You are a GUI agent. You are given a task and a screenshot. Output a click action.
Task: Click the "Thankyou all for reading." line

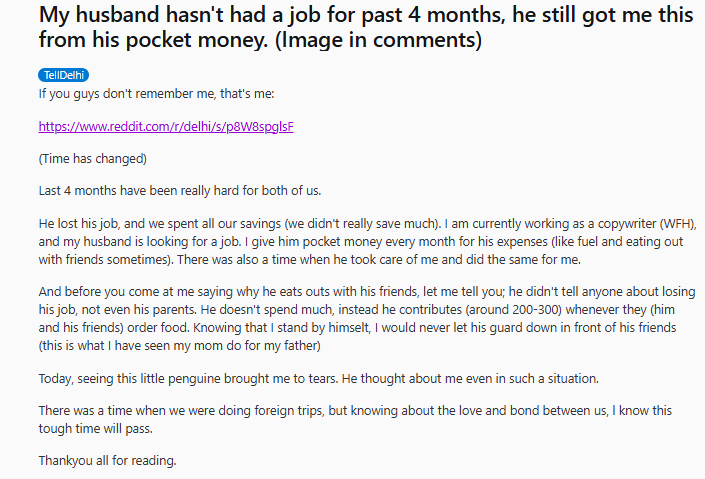click(109, 460)
